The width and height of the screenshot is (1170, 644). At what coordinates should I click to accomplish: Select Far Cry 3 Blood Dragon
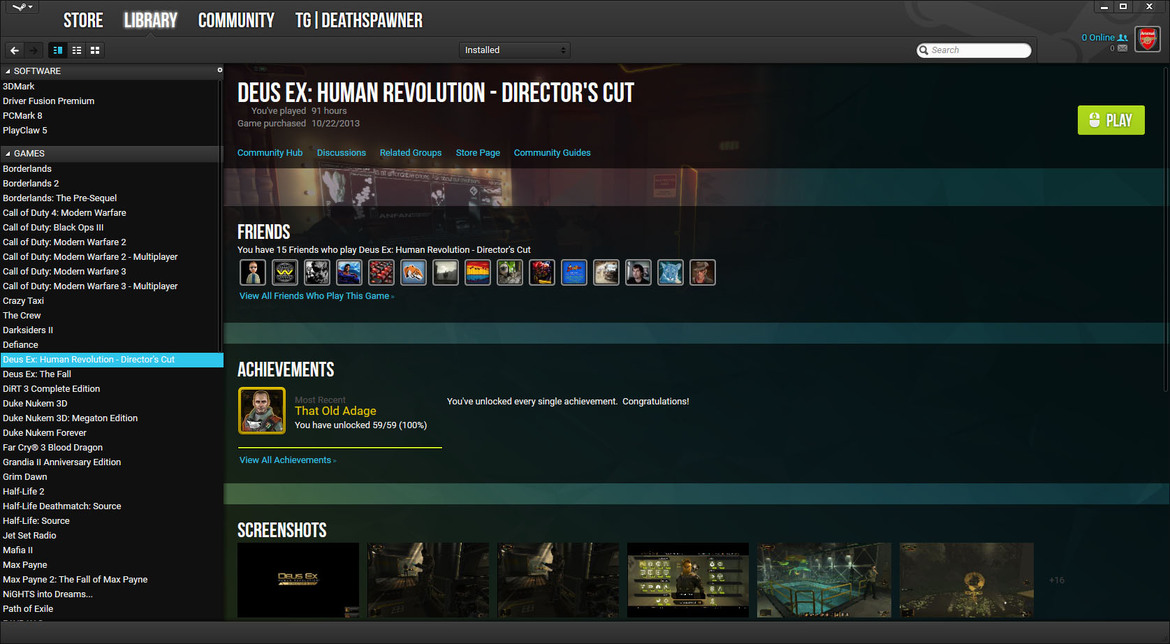pyautogui.click(x=111, y=448)
